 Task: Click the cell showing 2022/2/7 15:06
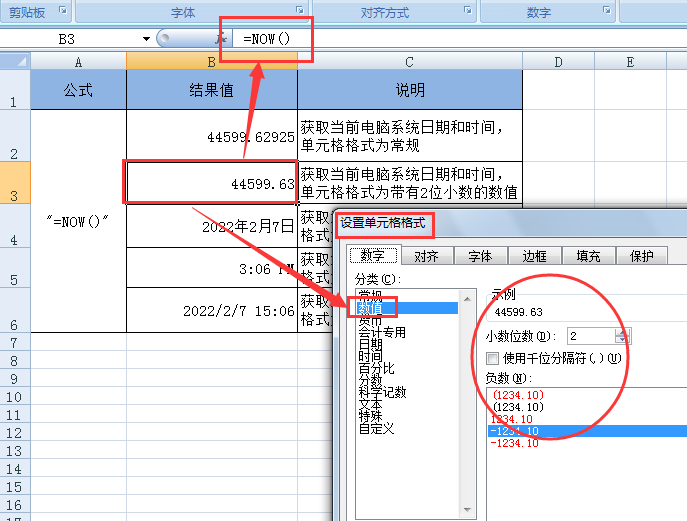[212, 310]
